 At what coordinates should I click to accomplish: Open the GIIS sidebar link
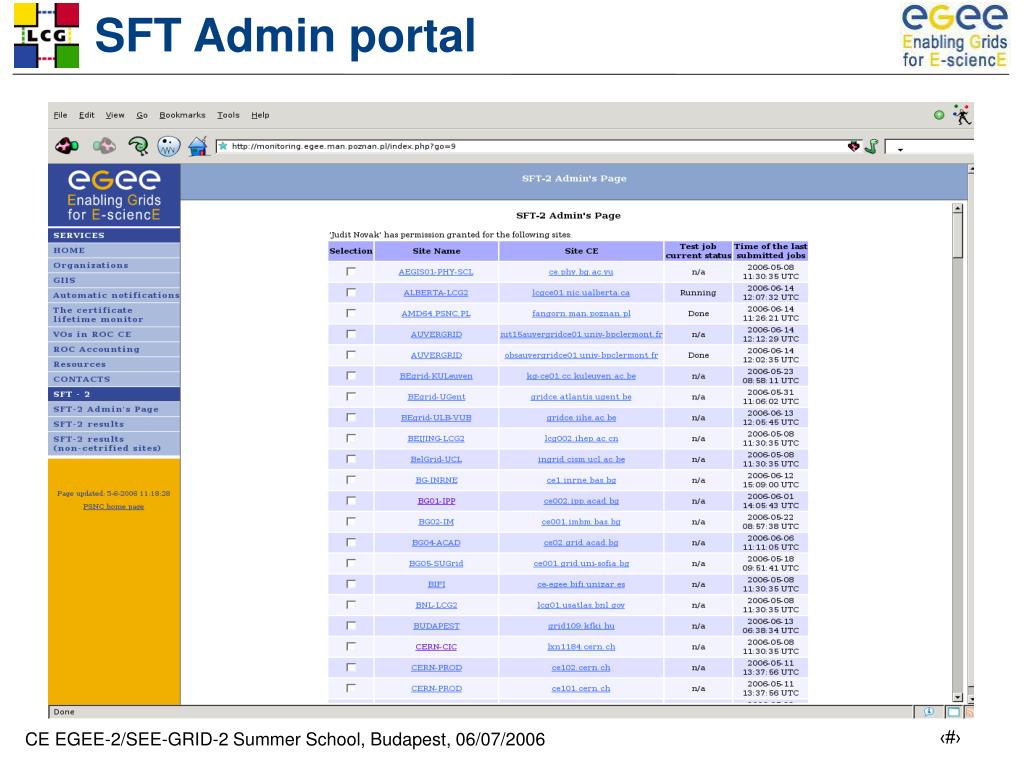[64, 280]
